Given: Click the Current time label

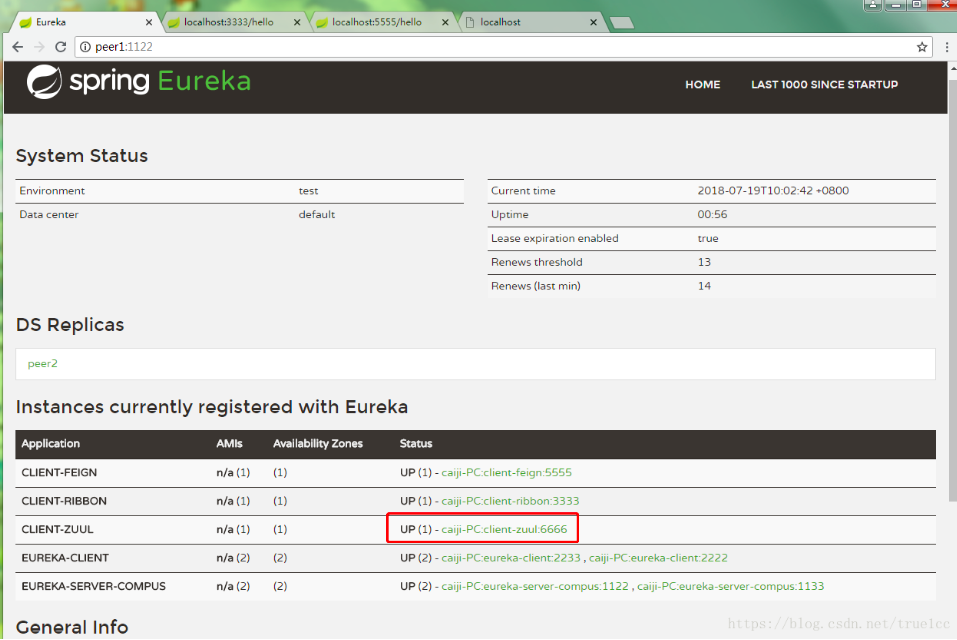Looking at the screenshot, I should [x=523, y=190].
